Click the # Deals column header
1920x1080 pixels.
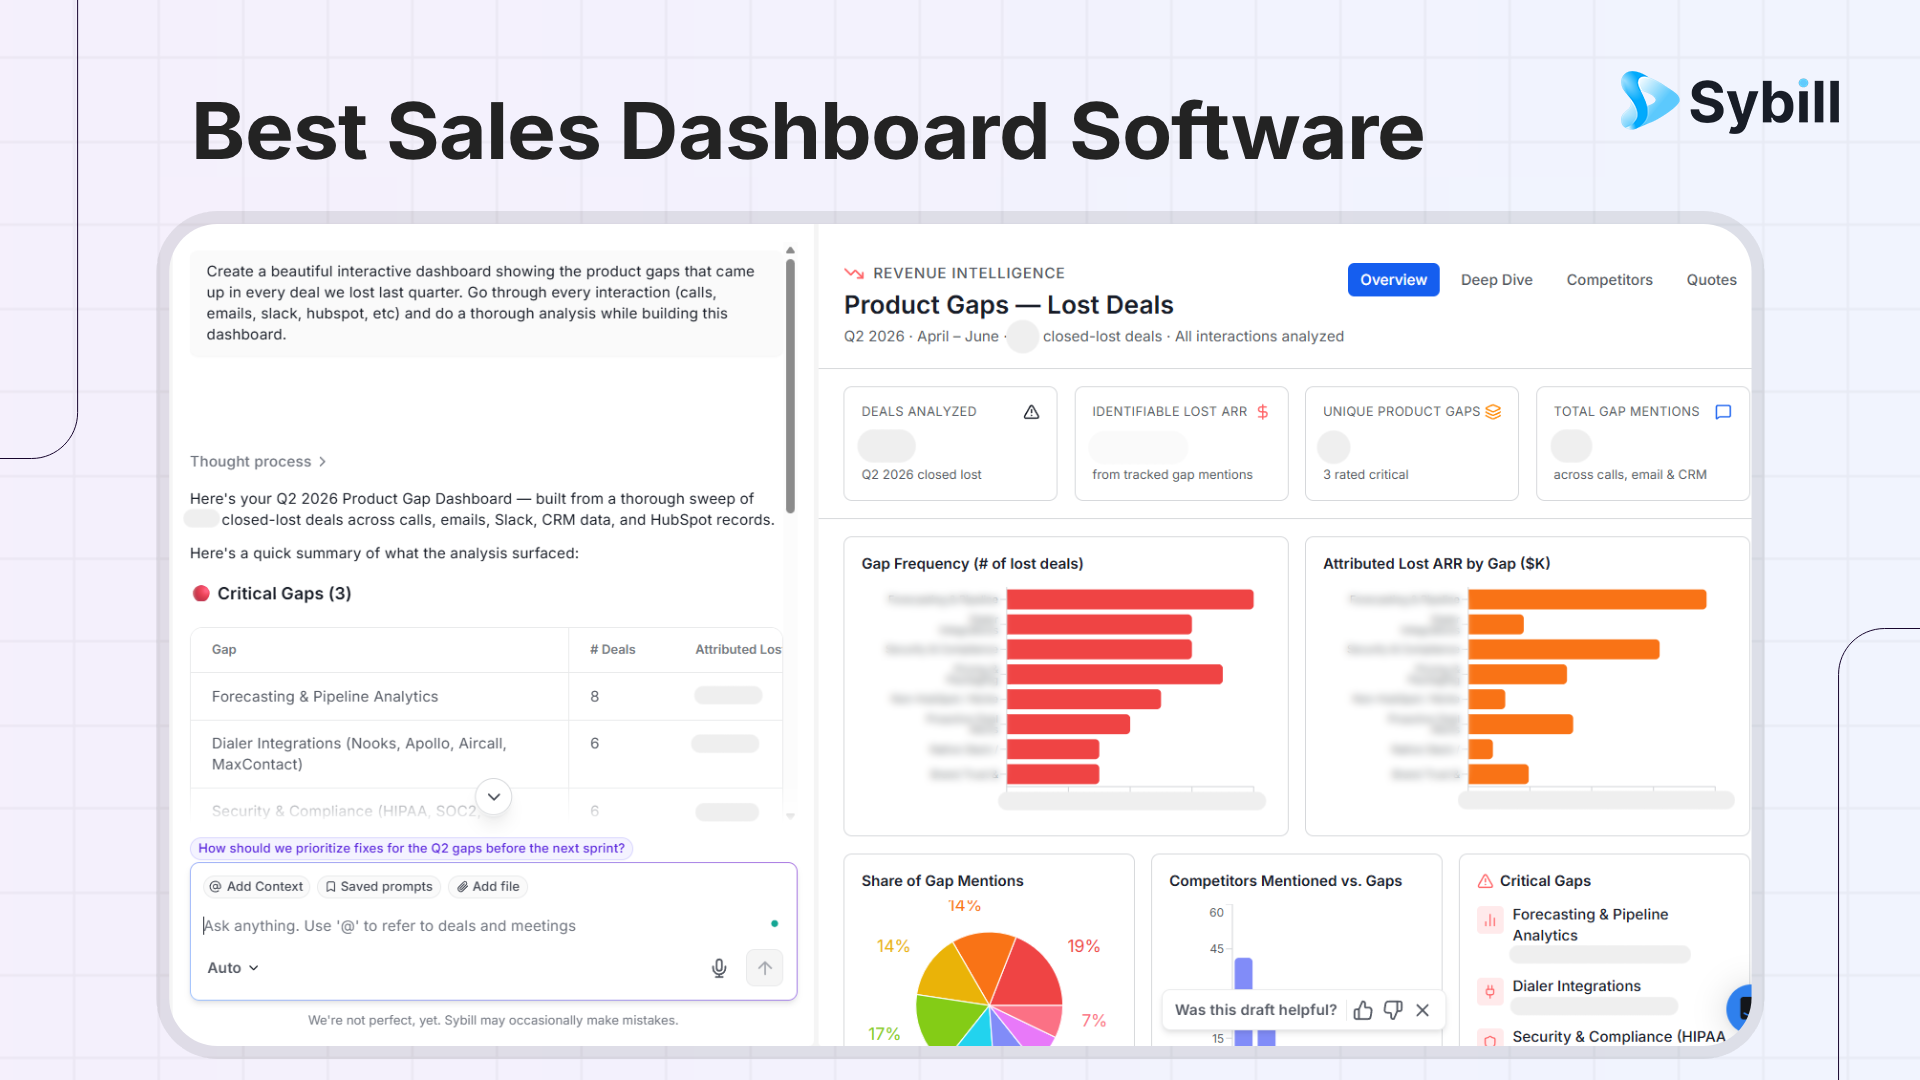click(x=612, y=650)
